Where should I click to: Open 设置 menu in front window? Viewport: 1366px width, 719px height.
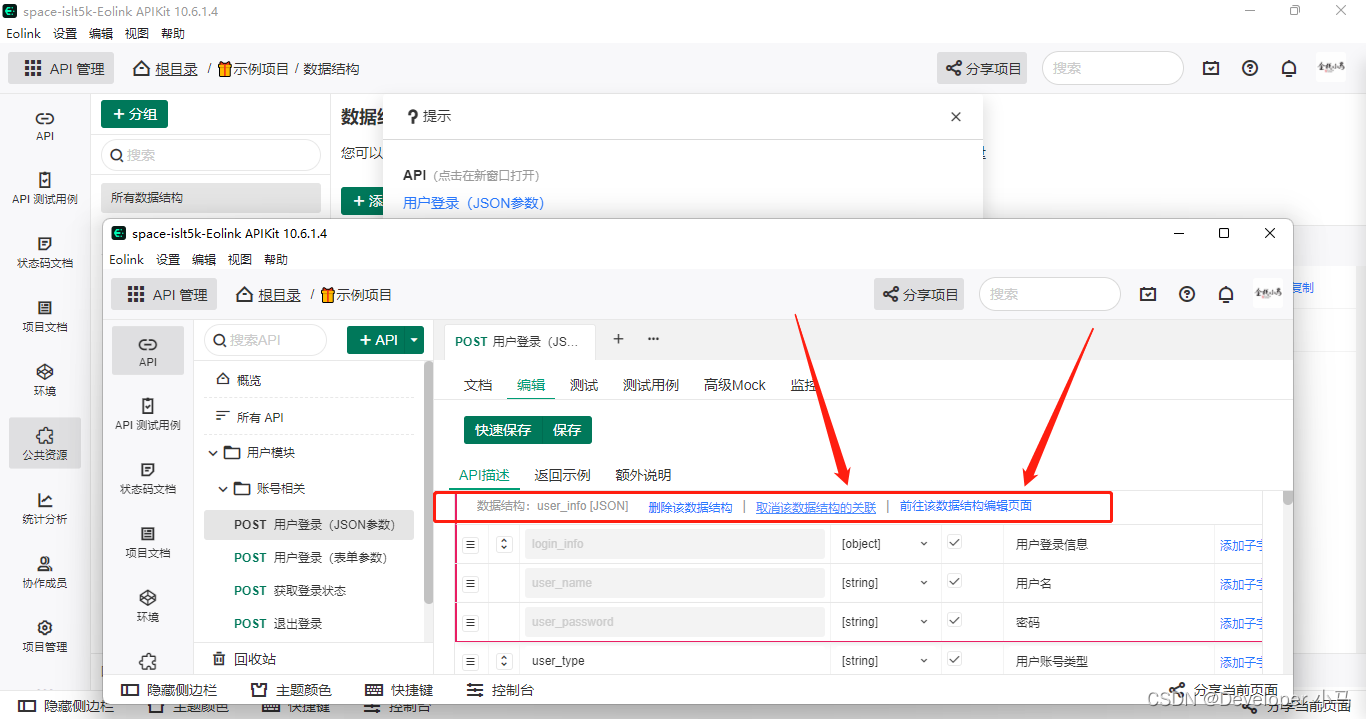tap(168, 259)
